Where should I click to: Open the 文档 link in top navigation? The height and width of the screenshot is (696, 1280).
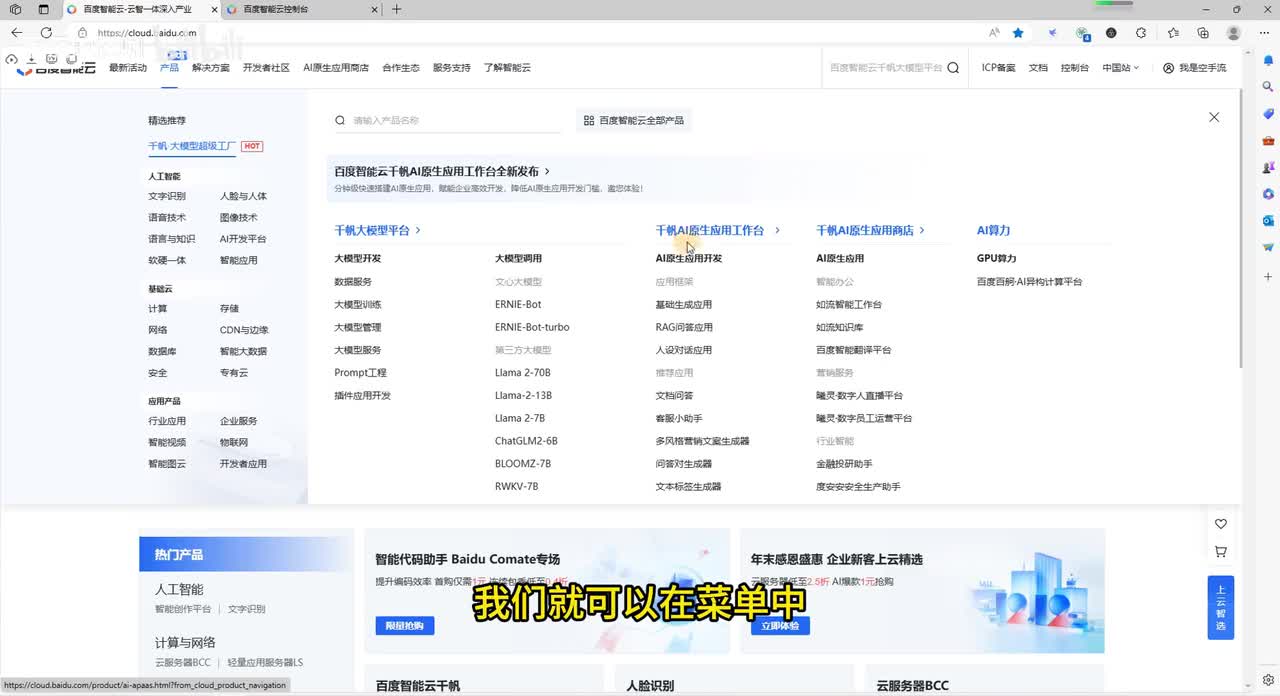click(x=1038, y=68)
